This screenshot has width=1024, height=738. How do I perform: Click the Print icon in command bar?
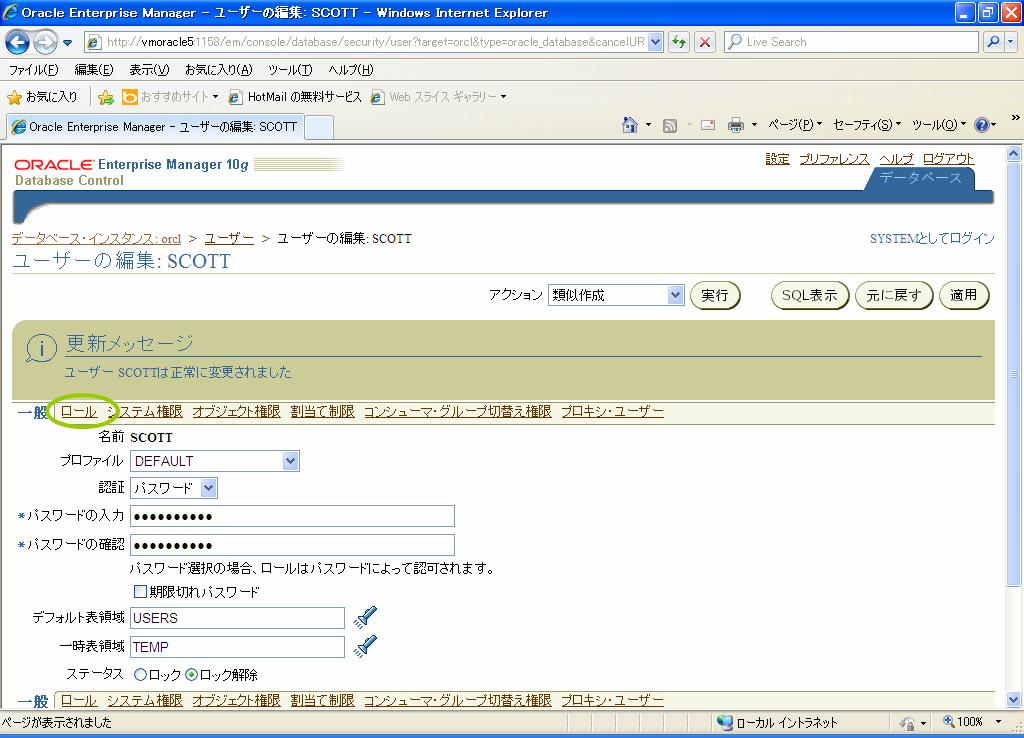736,125
